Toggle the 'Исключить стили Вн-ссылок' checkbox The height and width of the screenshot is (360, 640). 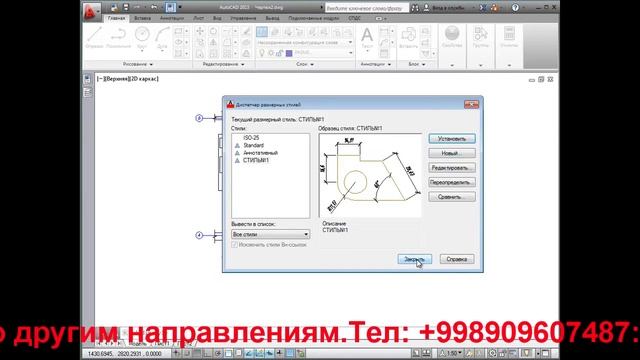click(235, 245)
